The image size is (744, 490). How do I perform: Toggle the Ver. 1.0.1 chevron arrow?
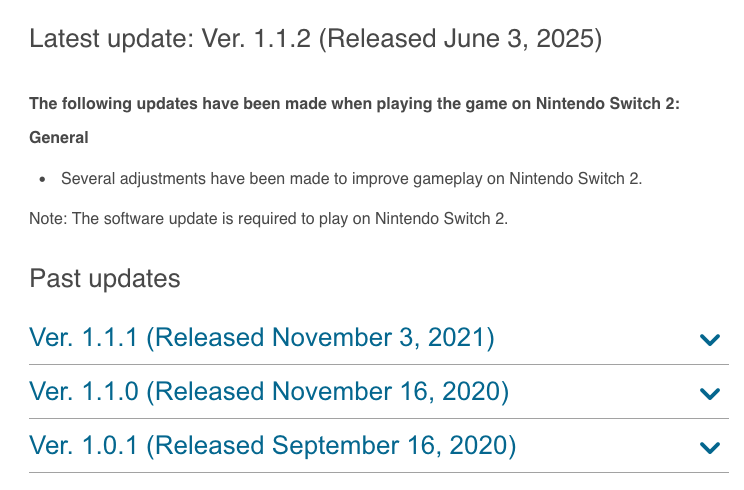(710, 447)
